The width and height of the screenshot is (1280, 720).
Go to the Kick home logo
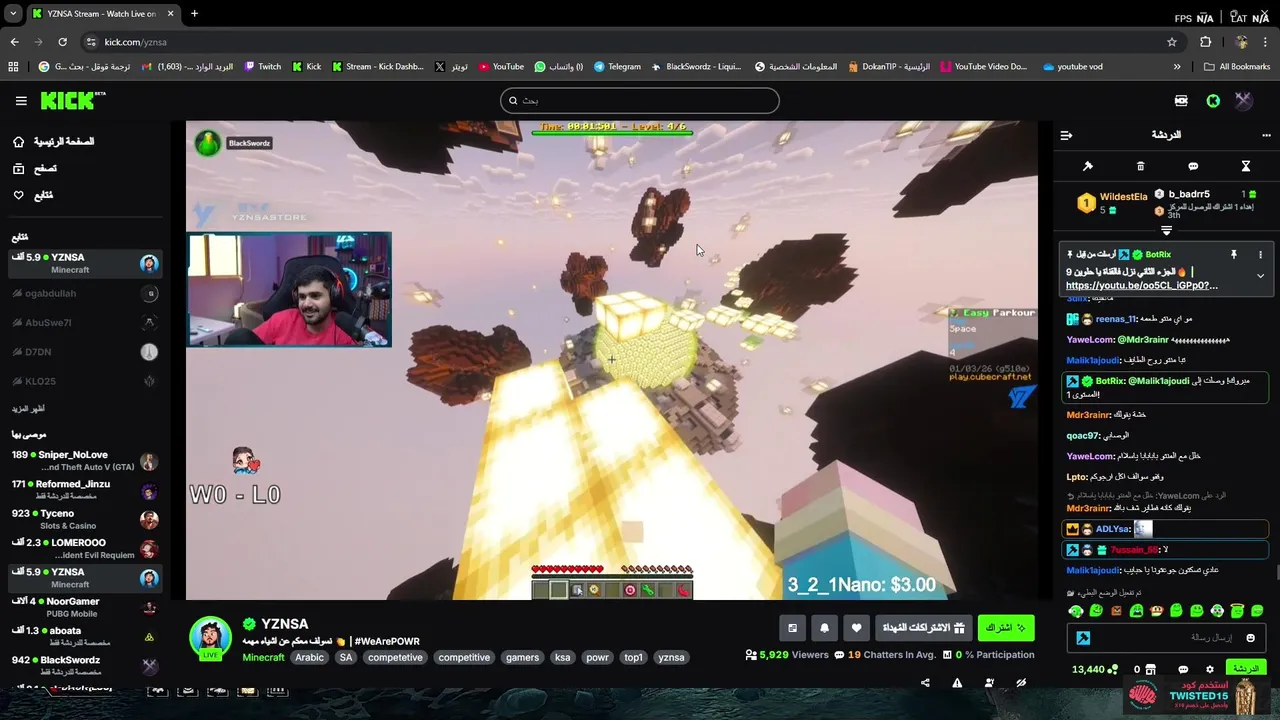pos(72,100)
